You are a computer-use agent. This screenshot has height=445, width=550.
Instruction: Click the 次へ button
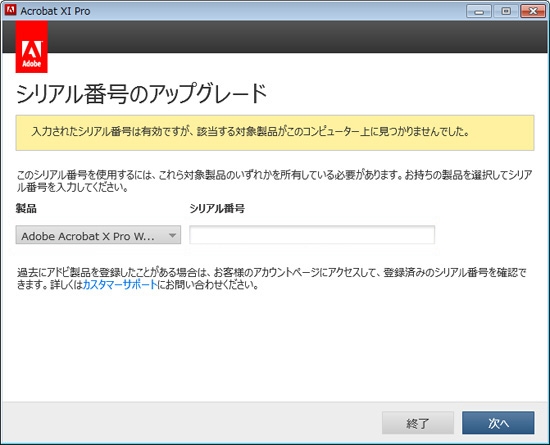(x=498, y=423)
